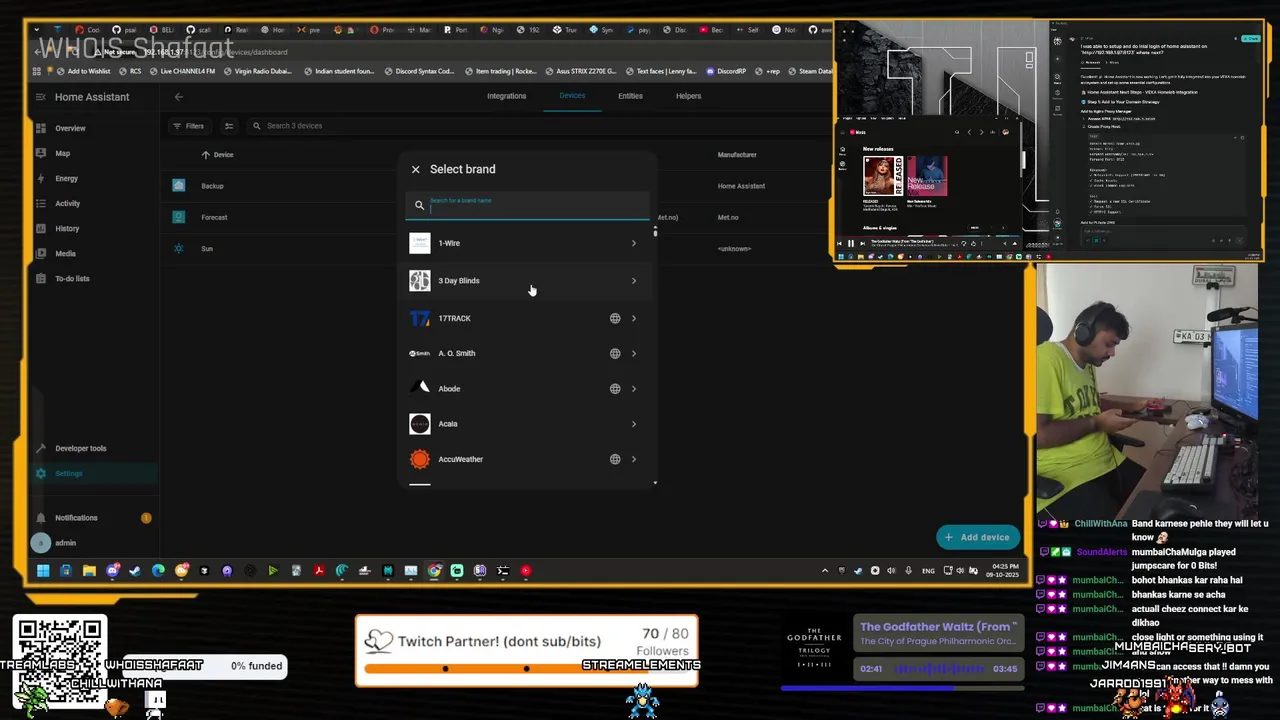Image resolution: width=1280 pixels, height=720 pixels.
Task: Click the ENG language tray indicator
Action: [928, 571]
